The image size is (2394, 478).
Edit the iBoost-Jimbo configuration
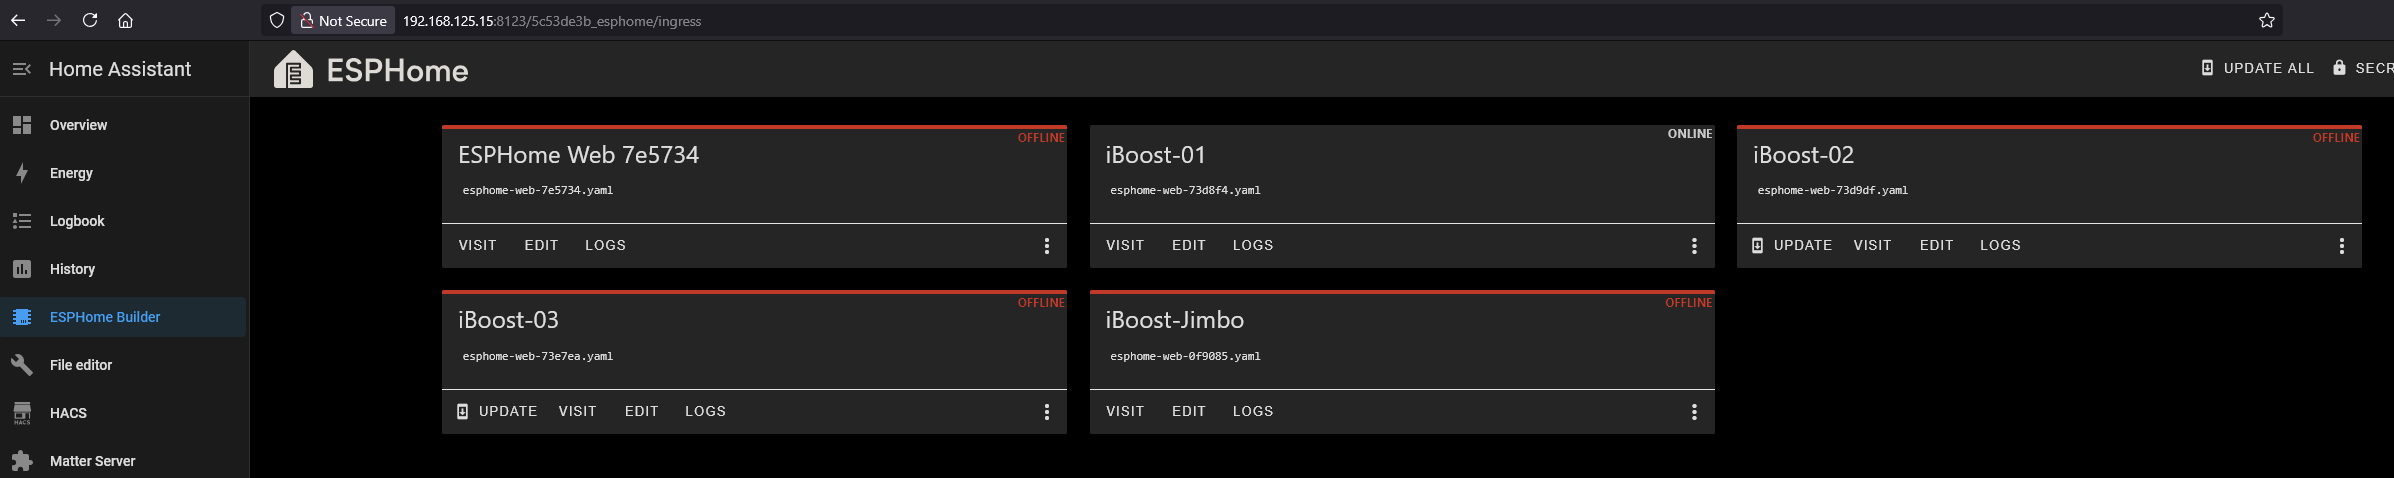tap(1189, 411)
